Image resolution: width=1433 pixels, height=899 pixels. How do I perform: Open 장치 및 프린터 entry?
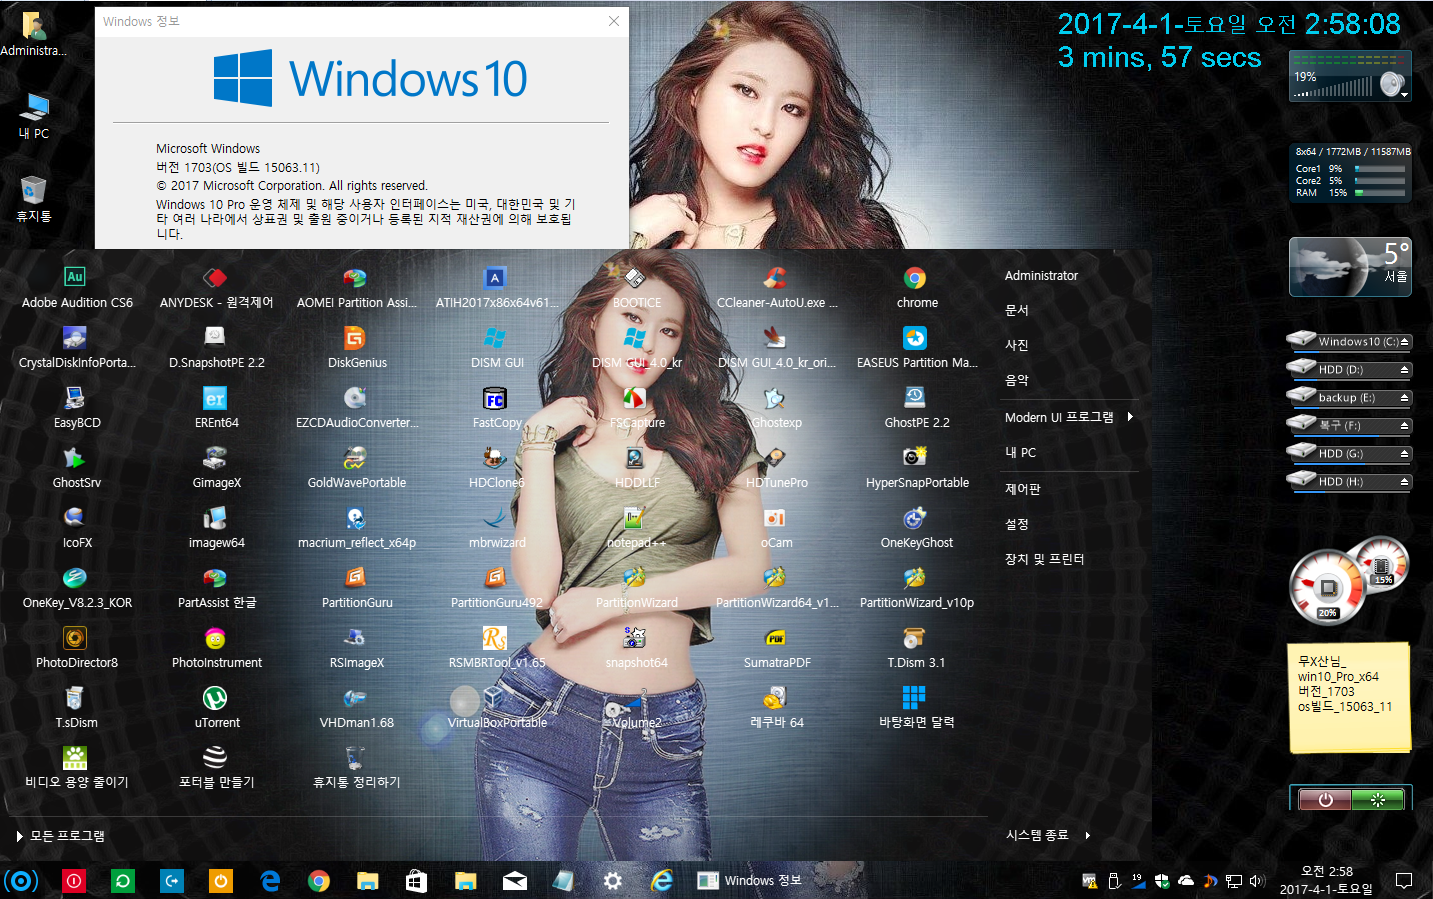point(1044,559)
